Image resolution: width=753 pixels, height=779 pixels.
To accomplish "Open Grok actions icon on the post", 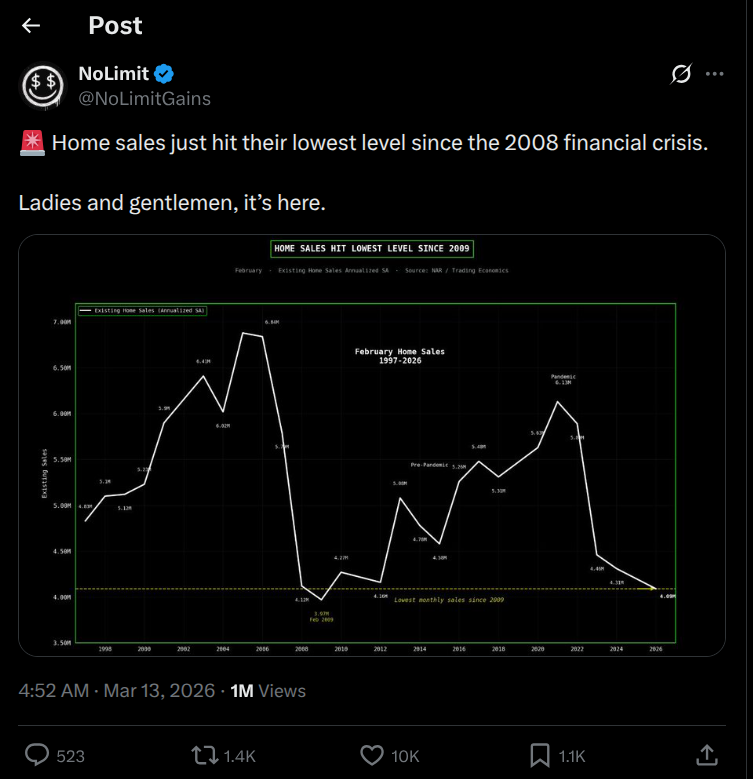I will (681, 74).
